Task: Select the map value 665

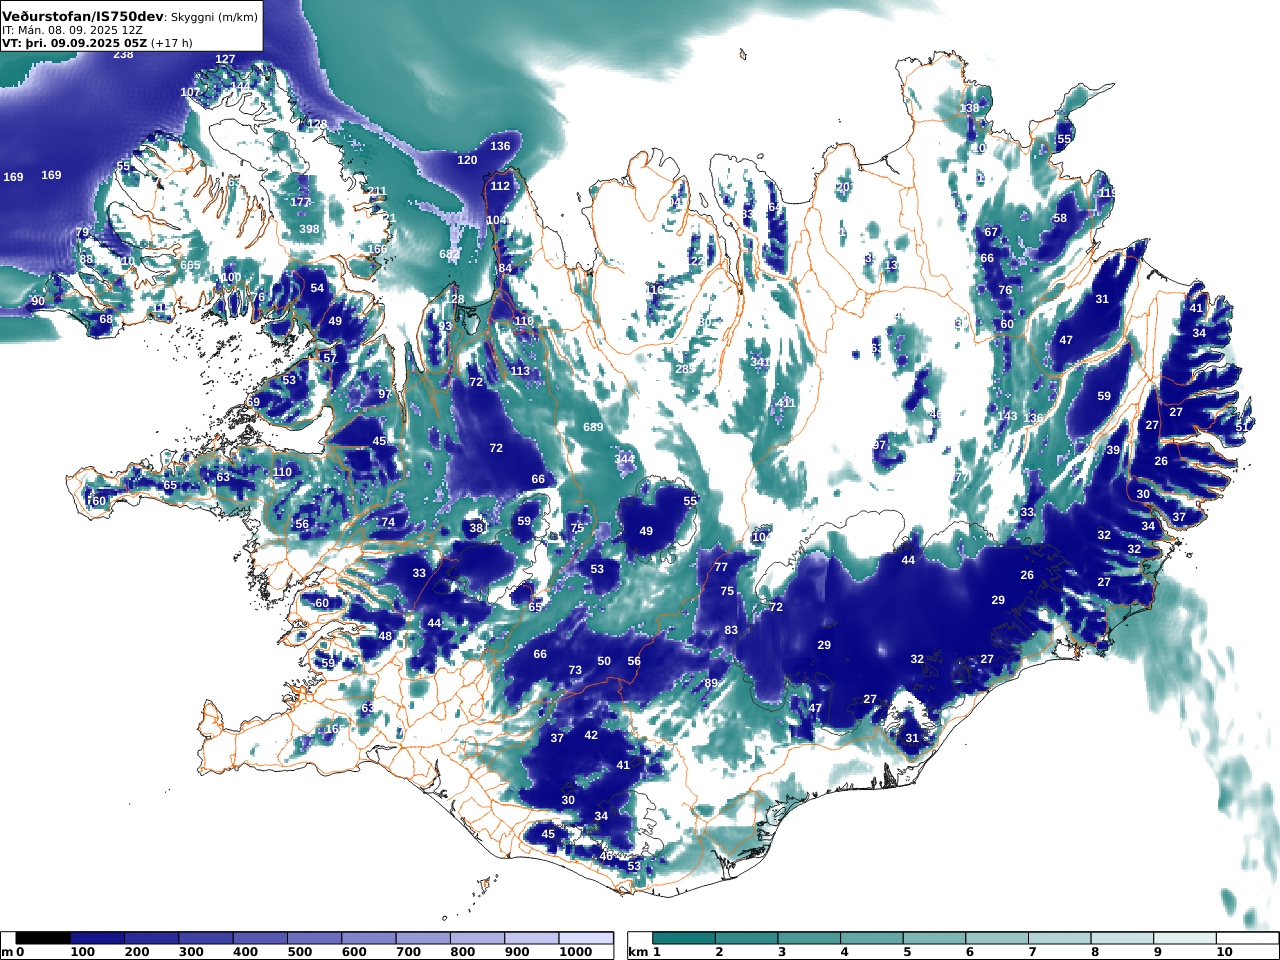Action: coord(190,265)
